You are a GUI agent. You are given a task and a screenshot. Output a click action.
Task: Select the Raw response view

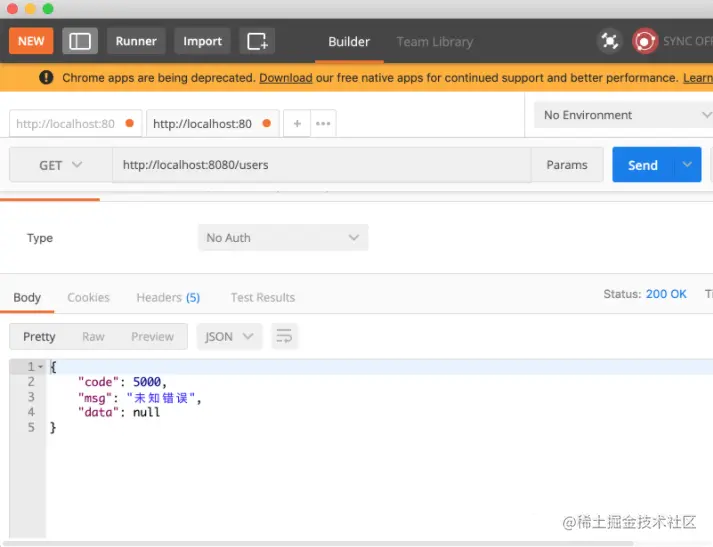[x=93, y=336]
